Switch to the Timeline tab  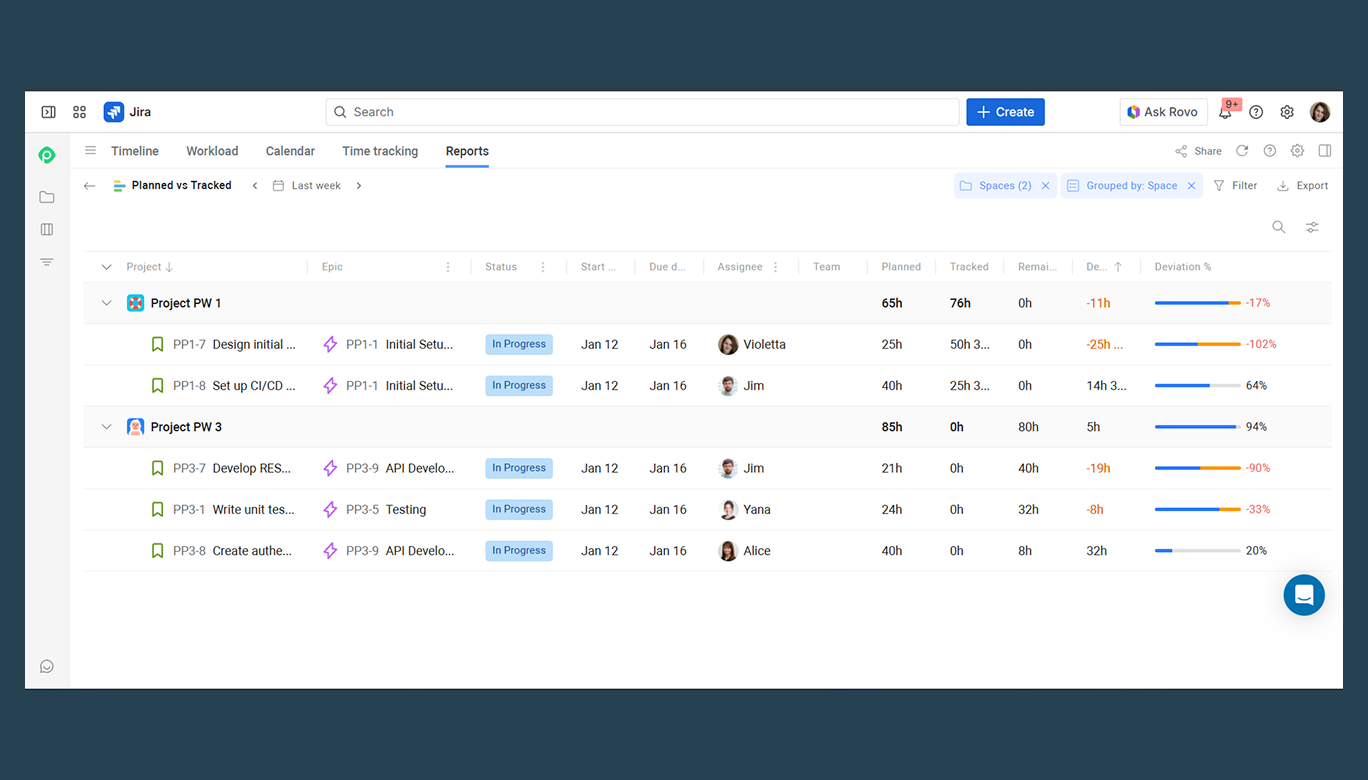click(x=135, y=151)
